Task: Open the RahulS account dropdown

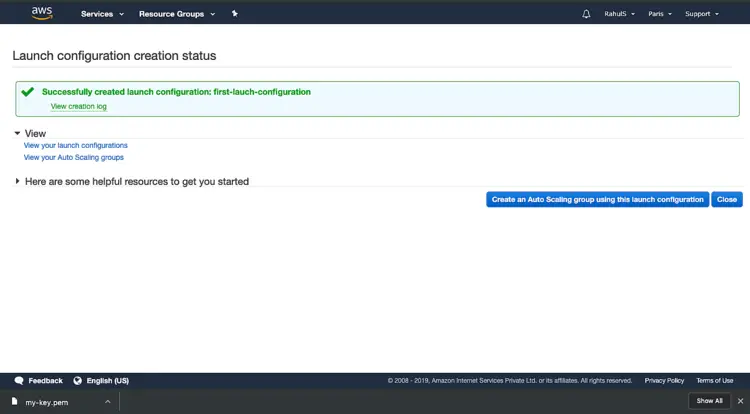Action: point(619,14)
